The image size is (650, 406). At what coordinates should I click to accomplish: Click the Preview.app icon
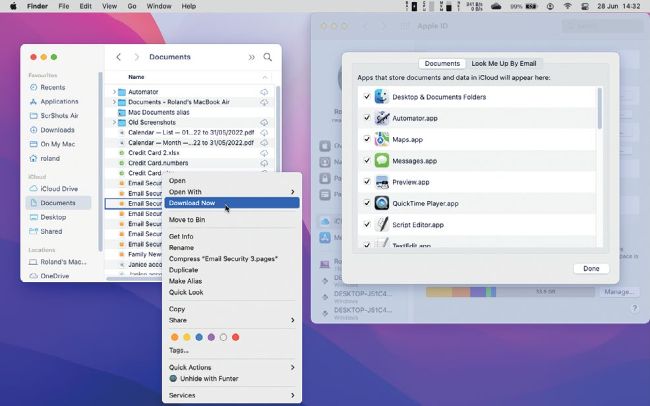pyautogui.click(x=381, y=182)
